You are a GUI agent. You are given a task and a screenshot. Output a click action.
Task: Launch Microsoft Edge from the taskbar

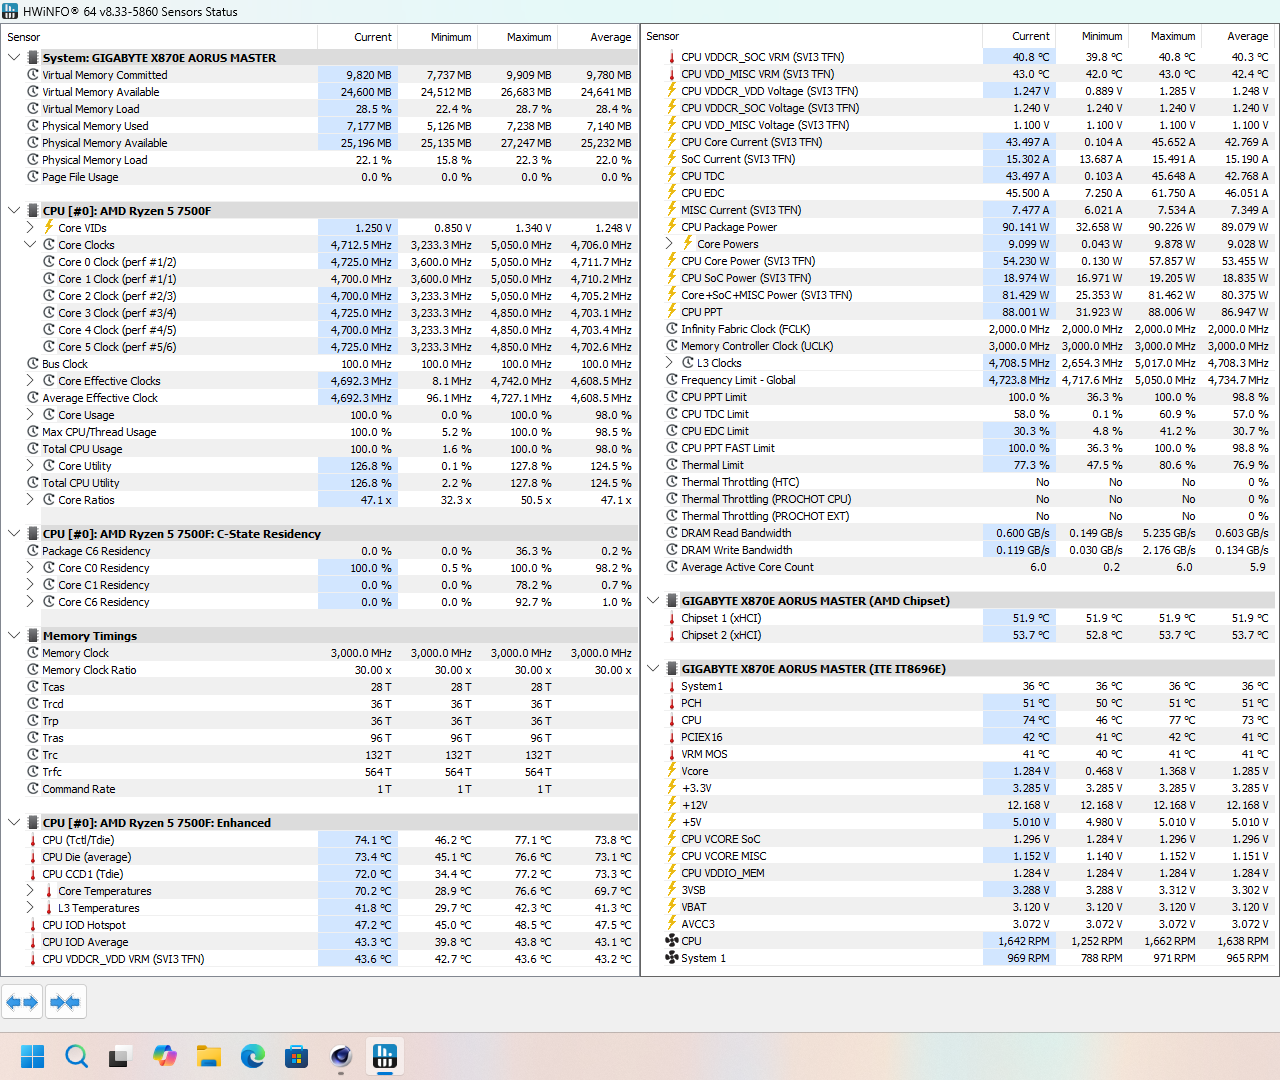[253, 1056]
